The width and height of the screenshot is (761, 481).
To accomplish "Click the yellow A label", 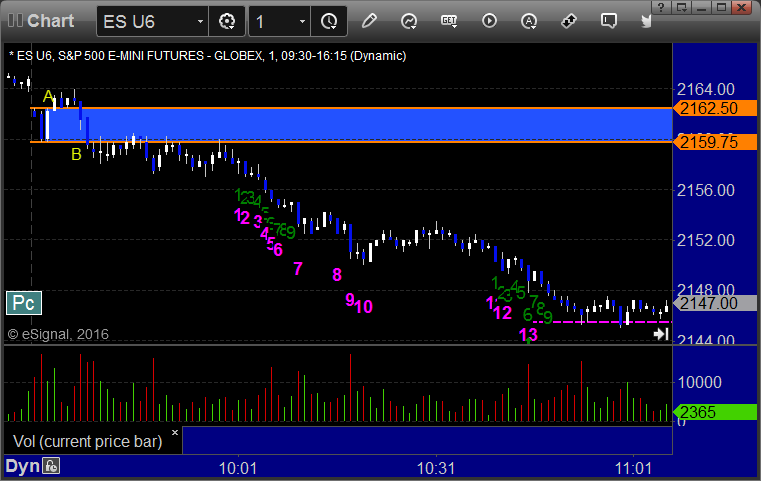I will tap(48, 96).
